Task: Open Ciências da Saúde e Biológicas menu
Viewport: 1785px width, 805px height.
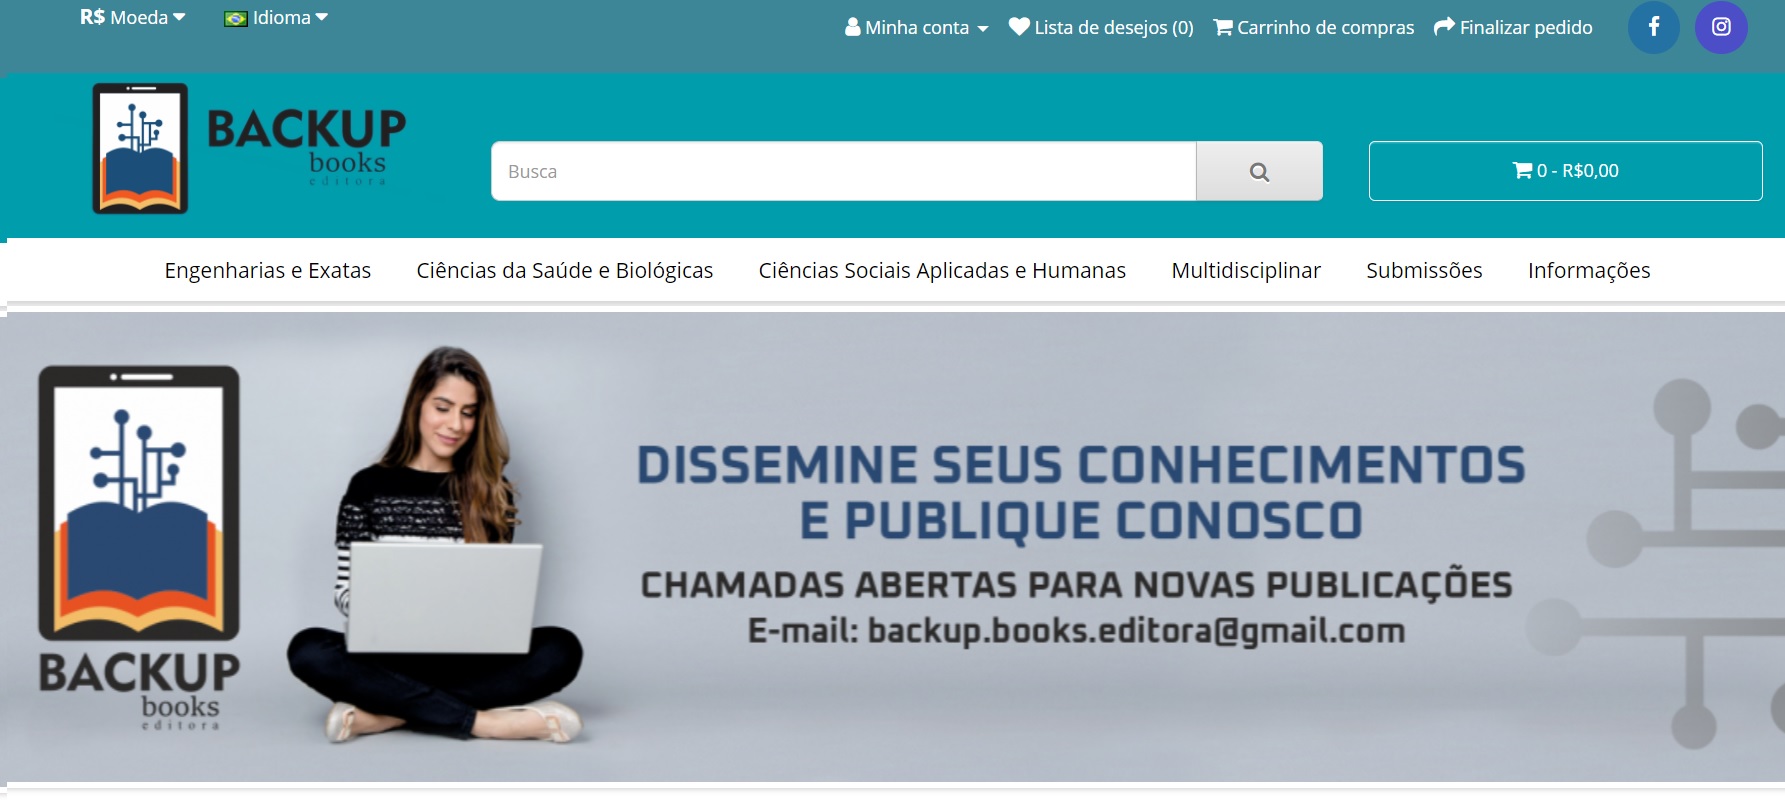Action: pos(565,270)
